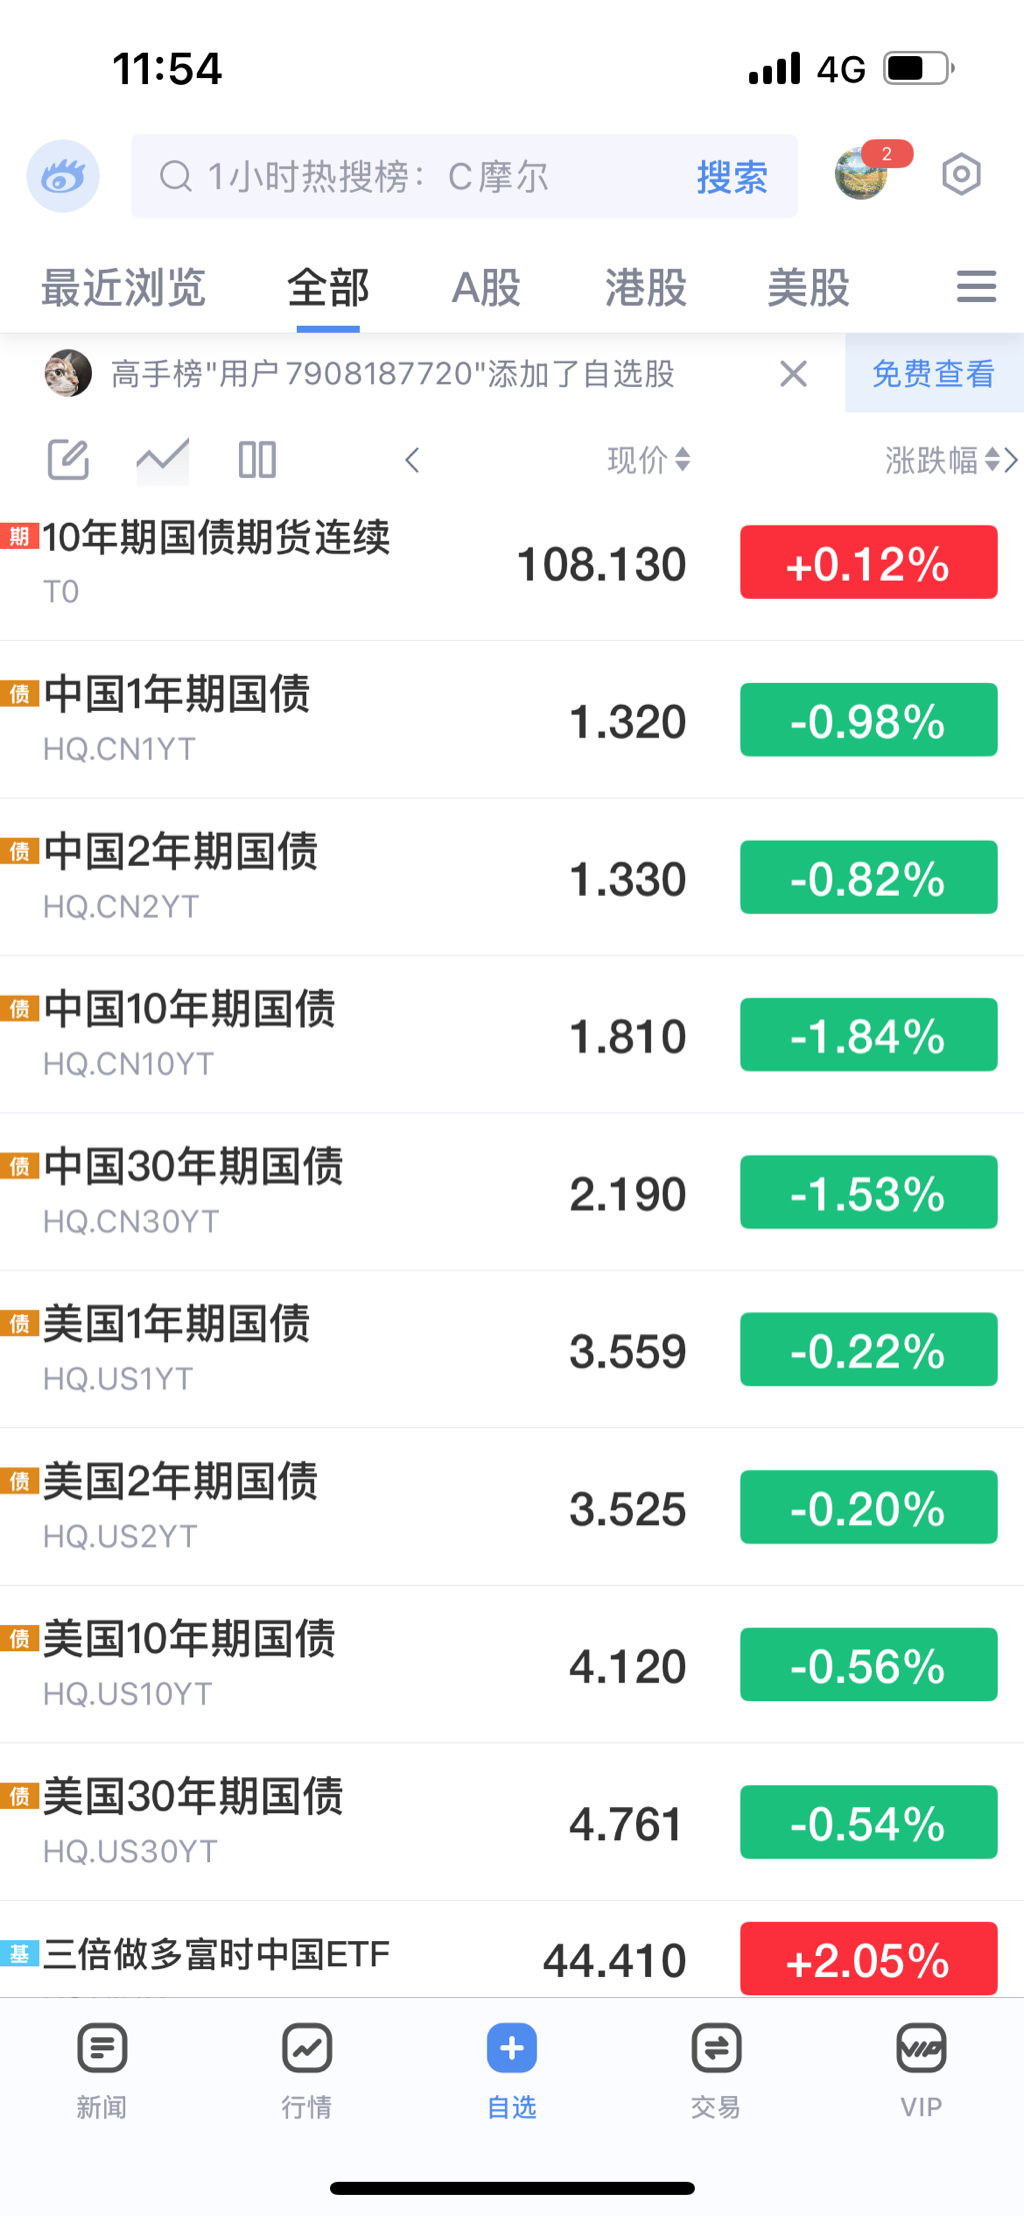Tap the Sina Finance eye logo

pos(63,176)
